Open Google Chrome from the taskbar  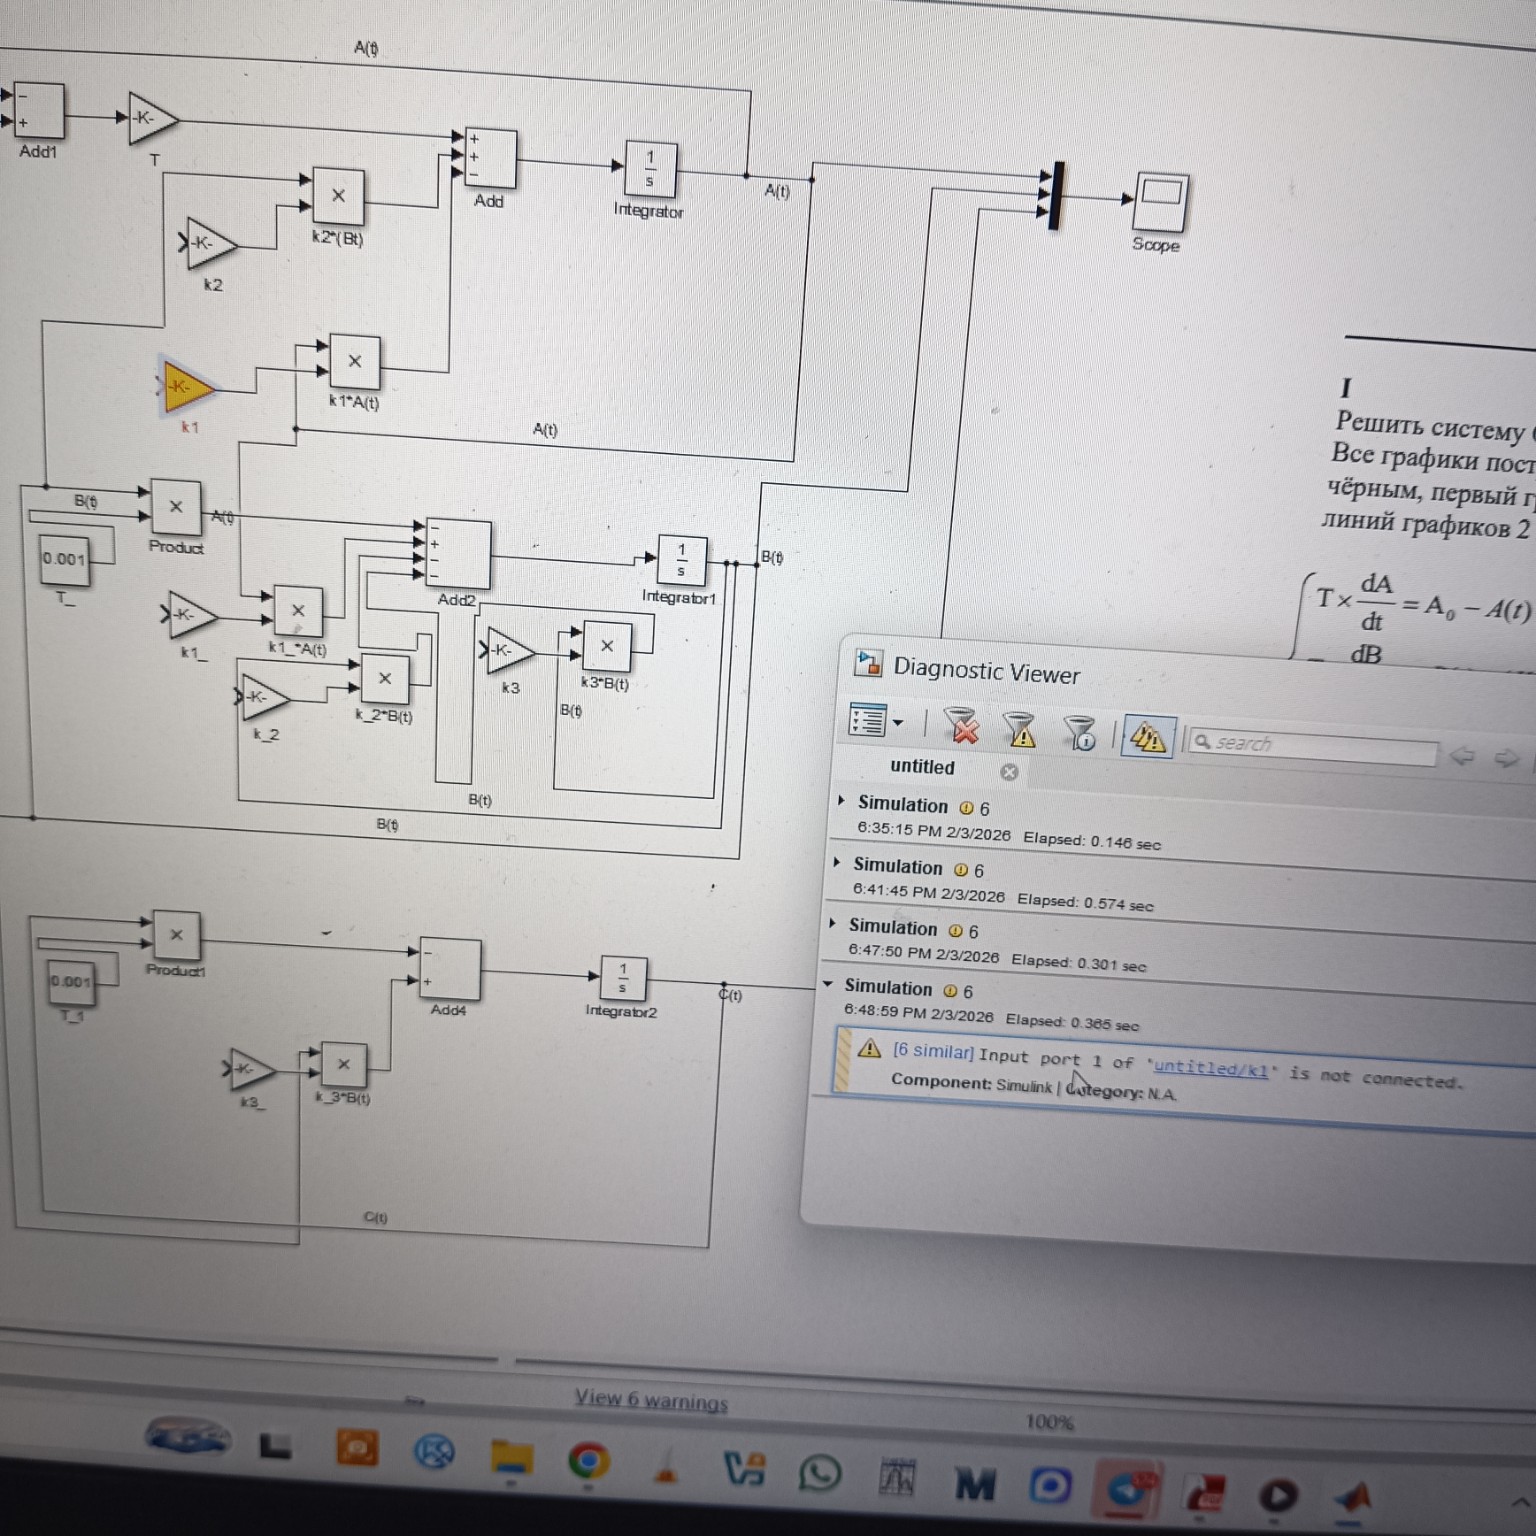(x=588, y=1461)
